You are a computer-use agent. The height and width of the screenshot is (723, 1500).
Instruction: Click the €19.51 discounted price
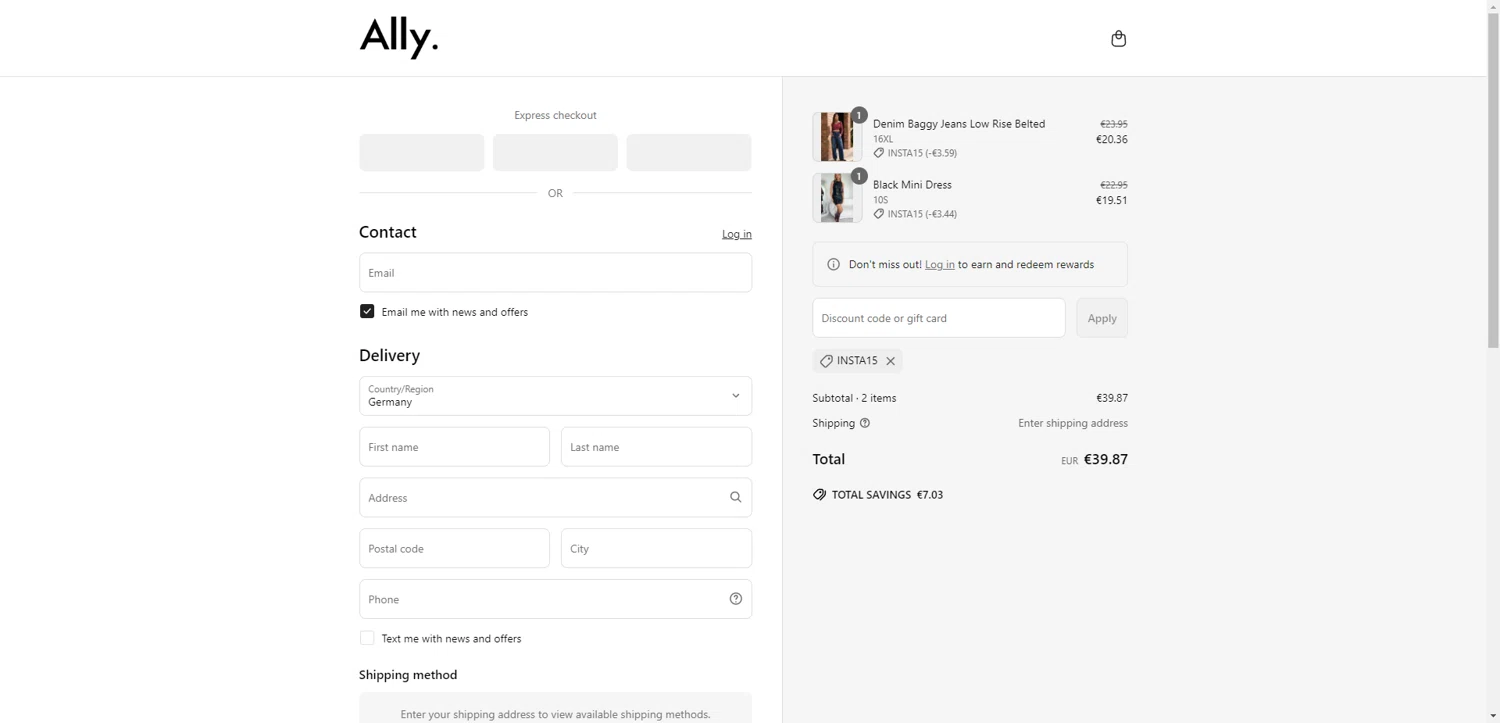tap(1112, 200)
